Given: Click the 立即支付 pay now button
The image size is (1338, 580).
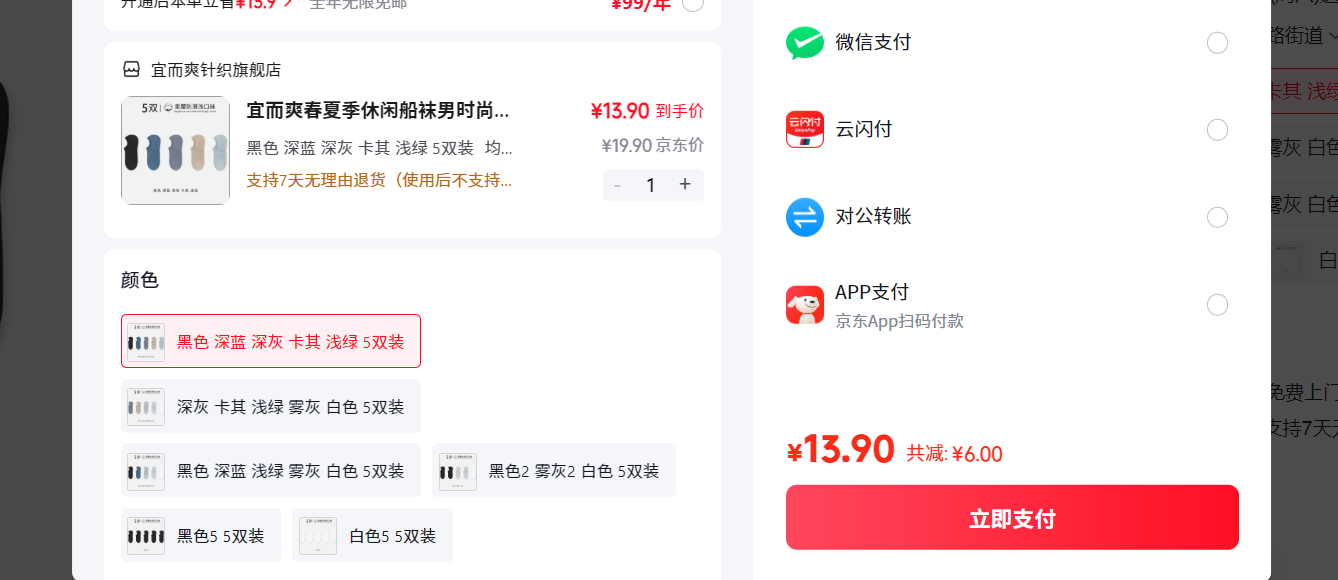Looking at the screenshot, I should point(1012,517).
